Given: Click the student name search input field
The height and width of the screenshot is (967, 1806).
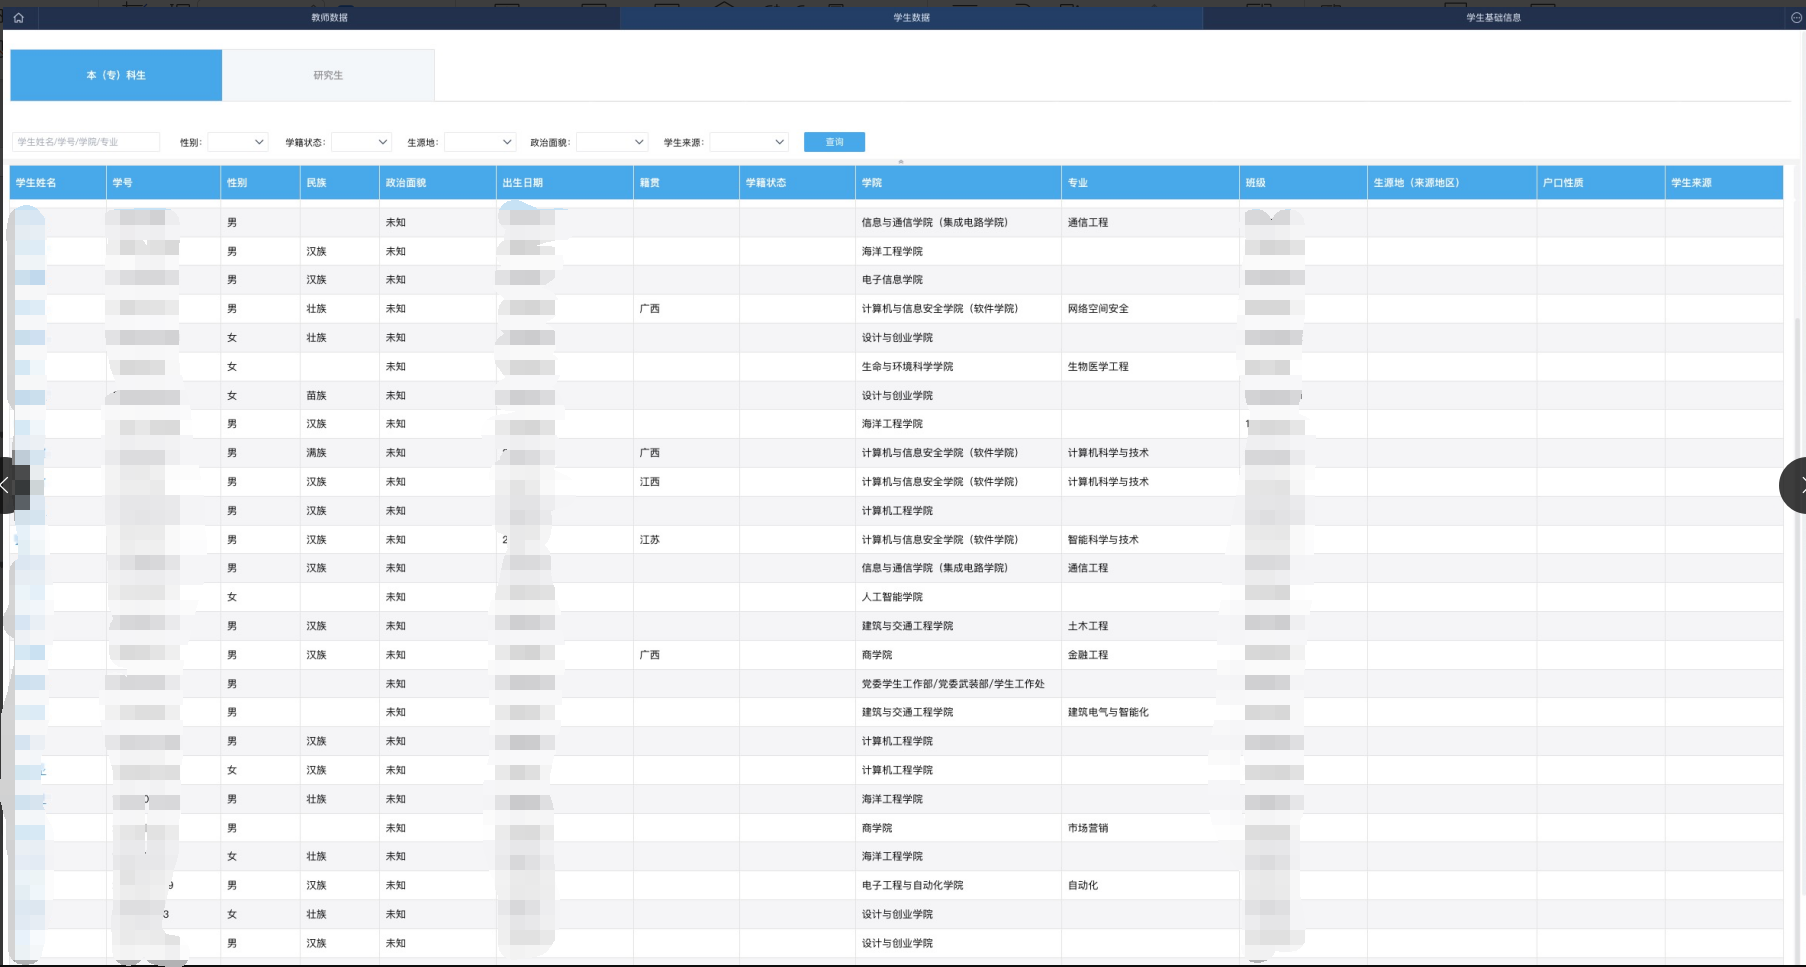Looking at the screenshot, I should click(x=86, y=142).
